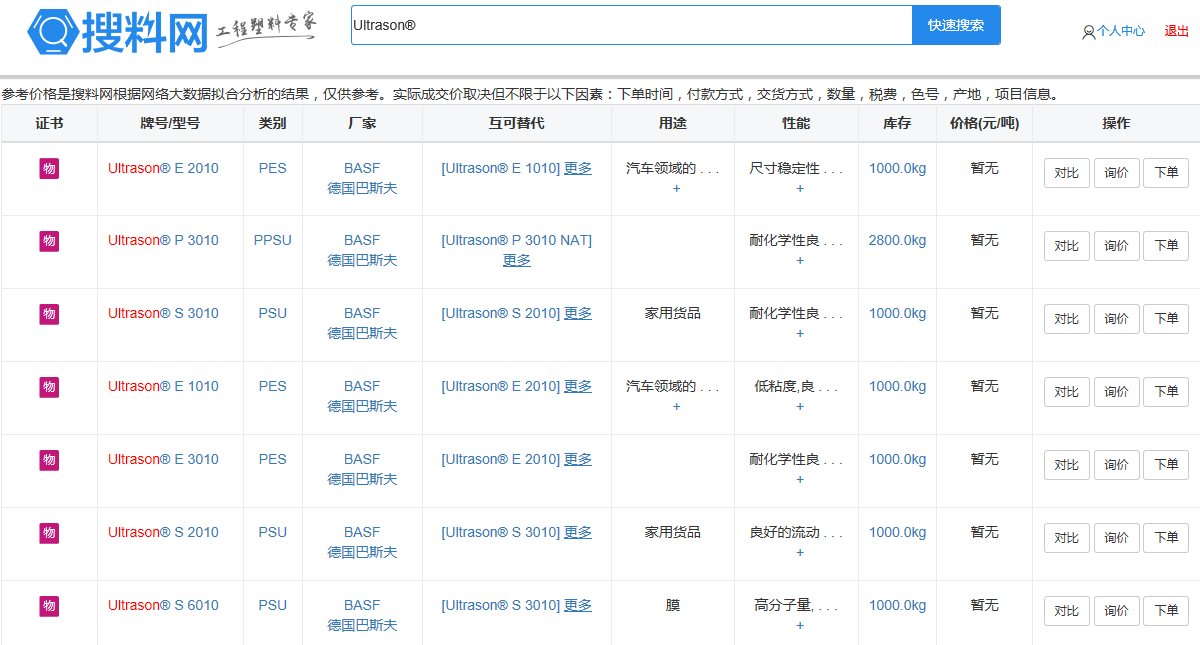
Task: Open certificate icon for Ultrason® E 3010
Action: [49, 460]
